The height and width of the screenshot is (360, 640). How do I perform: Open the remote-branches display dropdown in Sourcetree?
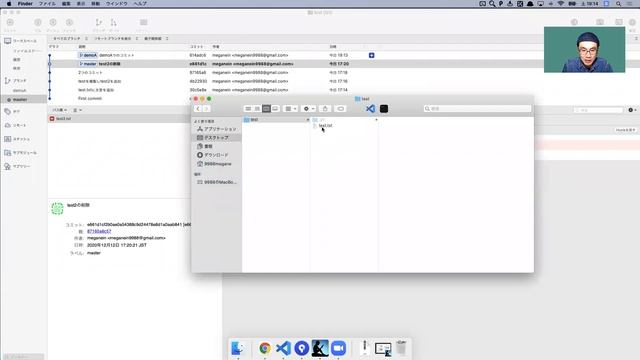pyautogui.click(x=116, y=38)
